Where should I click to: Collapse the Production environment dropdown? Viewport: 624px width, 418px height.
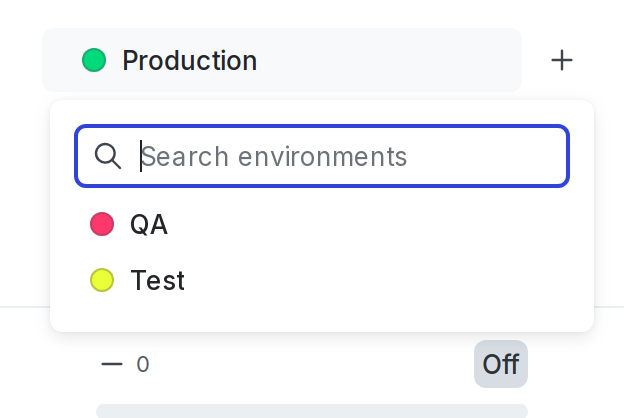pos(282,60)
